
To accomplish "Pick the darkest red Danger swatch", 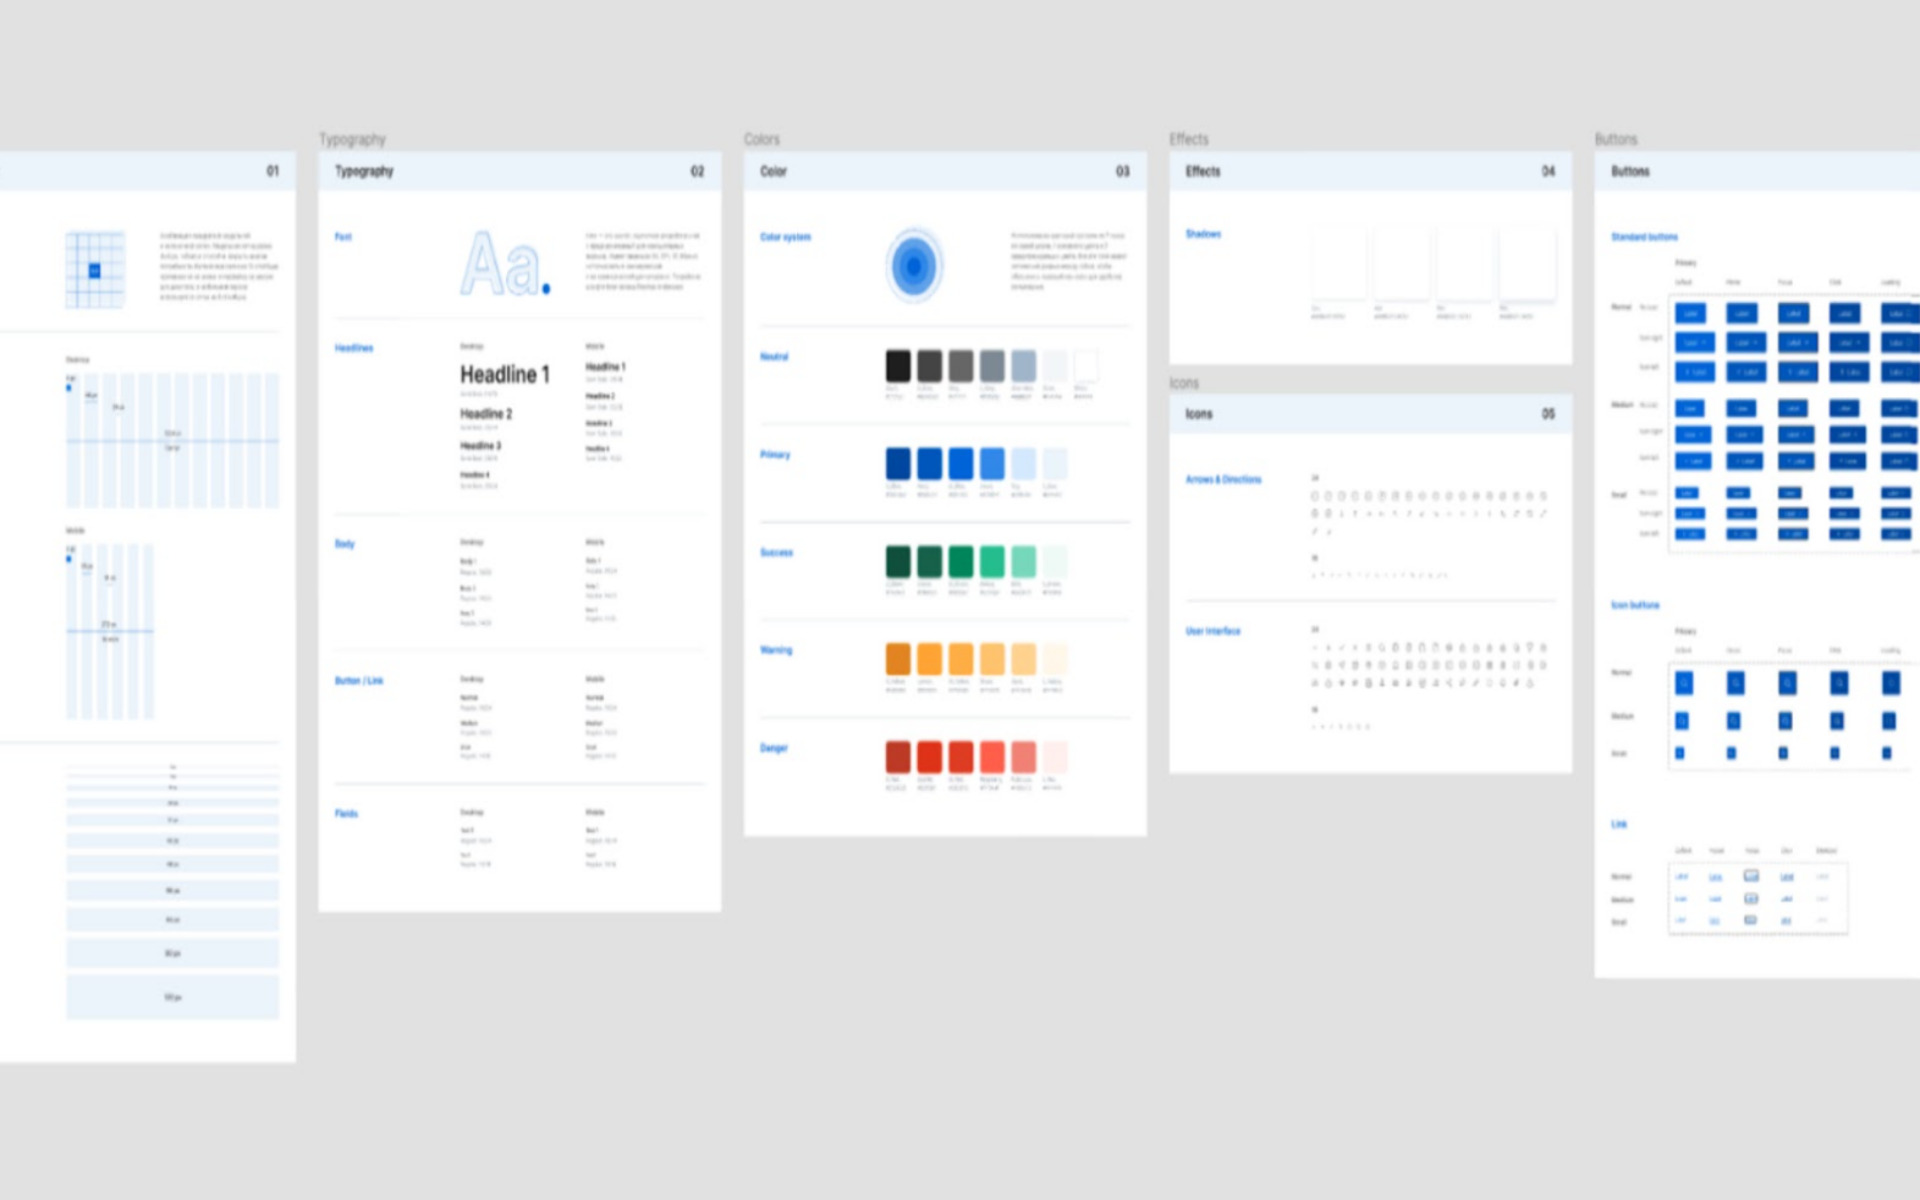I will click(x=898, y=756).
